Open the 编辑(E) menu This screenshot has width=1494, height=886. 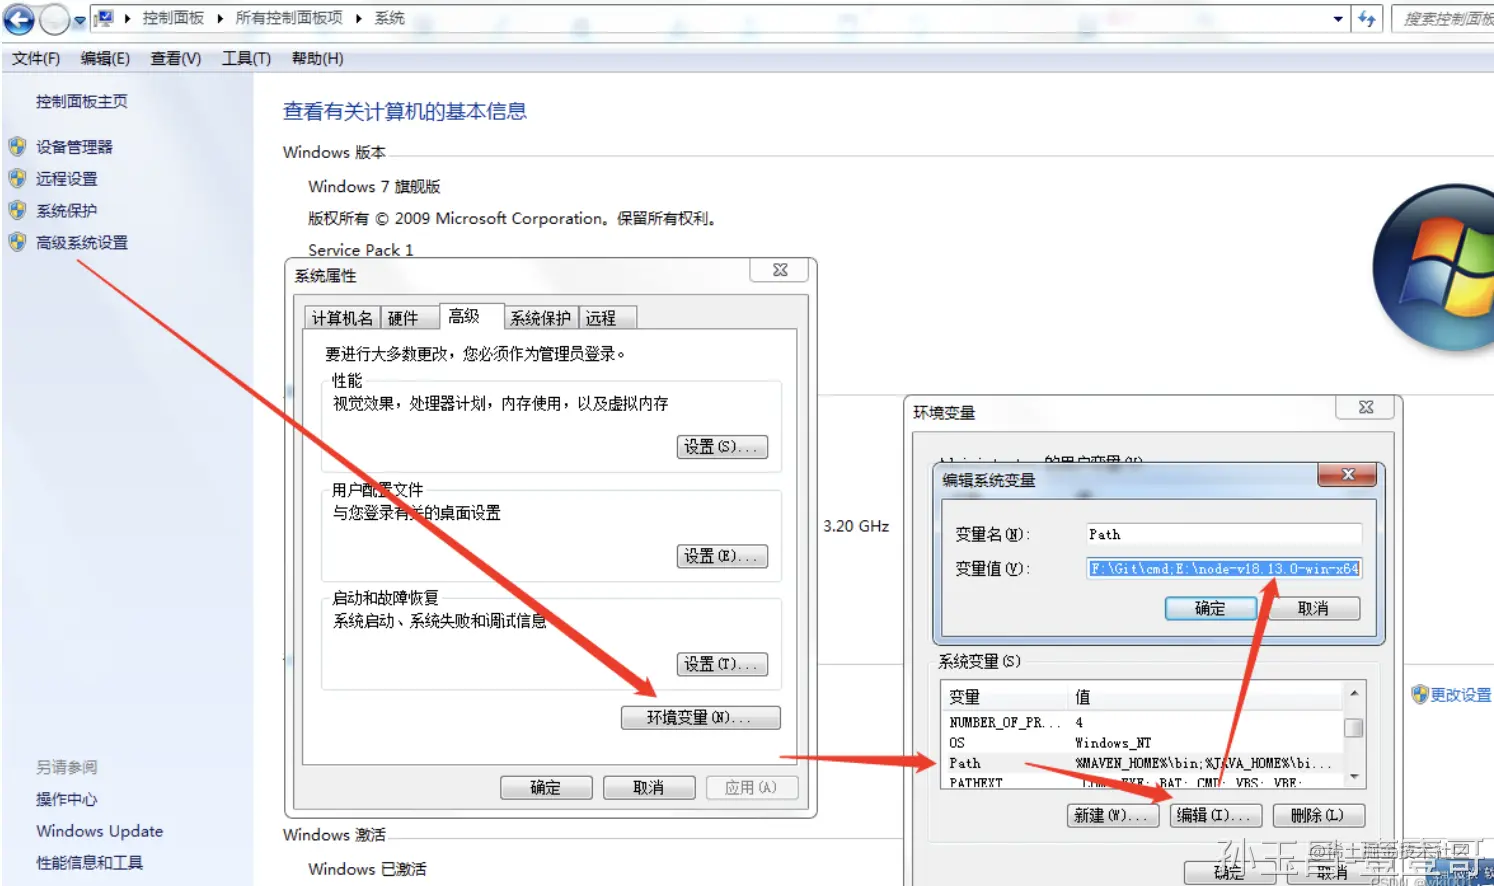[x=105, y=59]
